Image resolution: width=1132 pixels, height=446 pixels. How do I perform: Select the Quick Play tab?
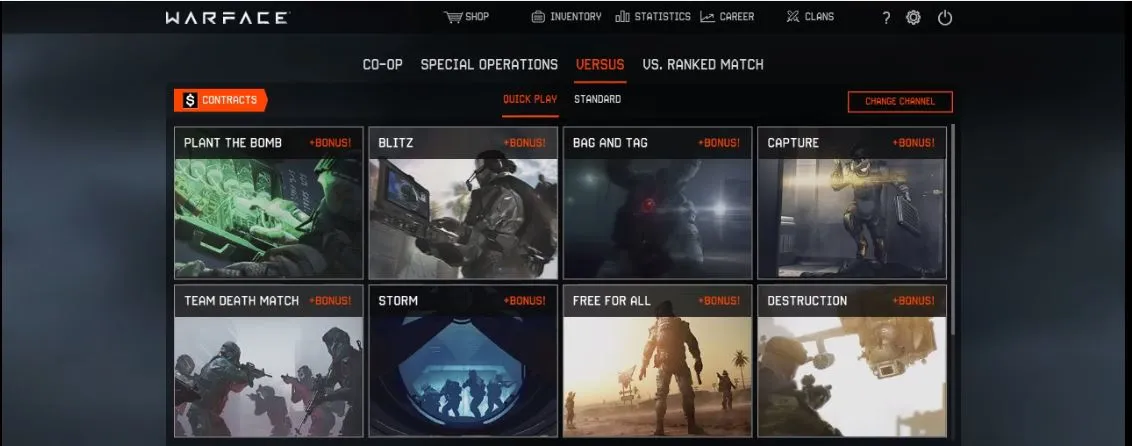[530, 100]
